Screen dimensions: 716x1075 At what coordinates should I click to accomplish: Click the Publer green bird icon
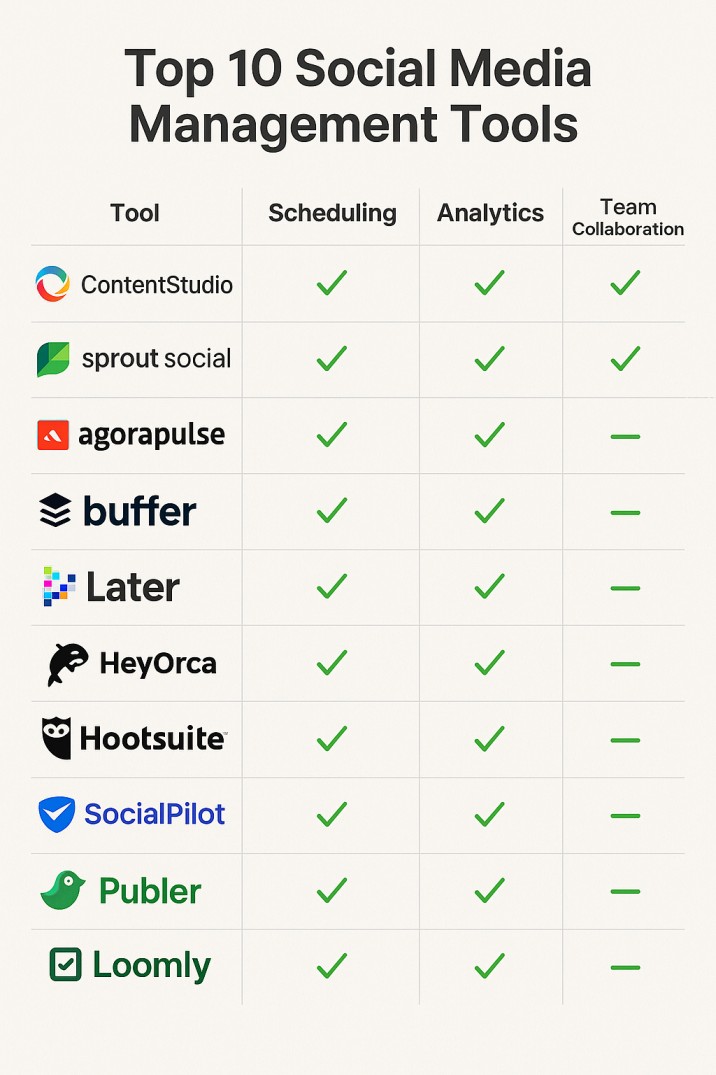[x=62, y=890]
